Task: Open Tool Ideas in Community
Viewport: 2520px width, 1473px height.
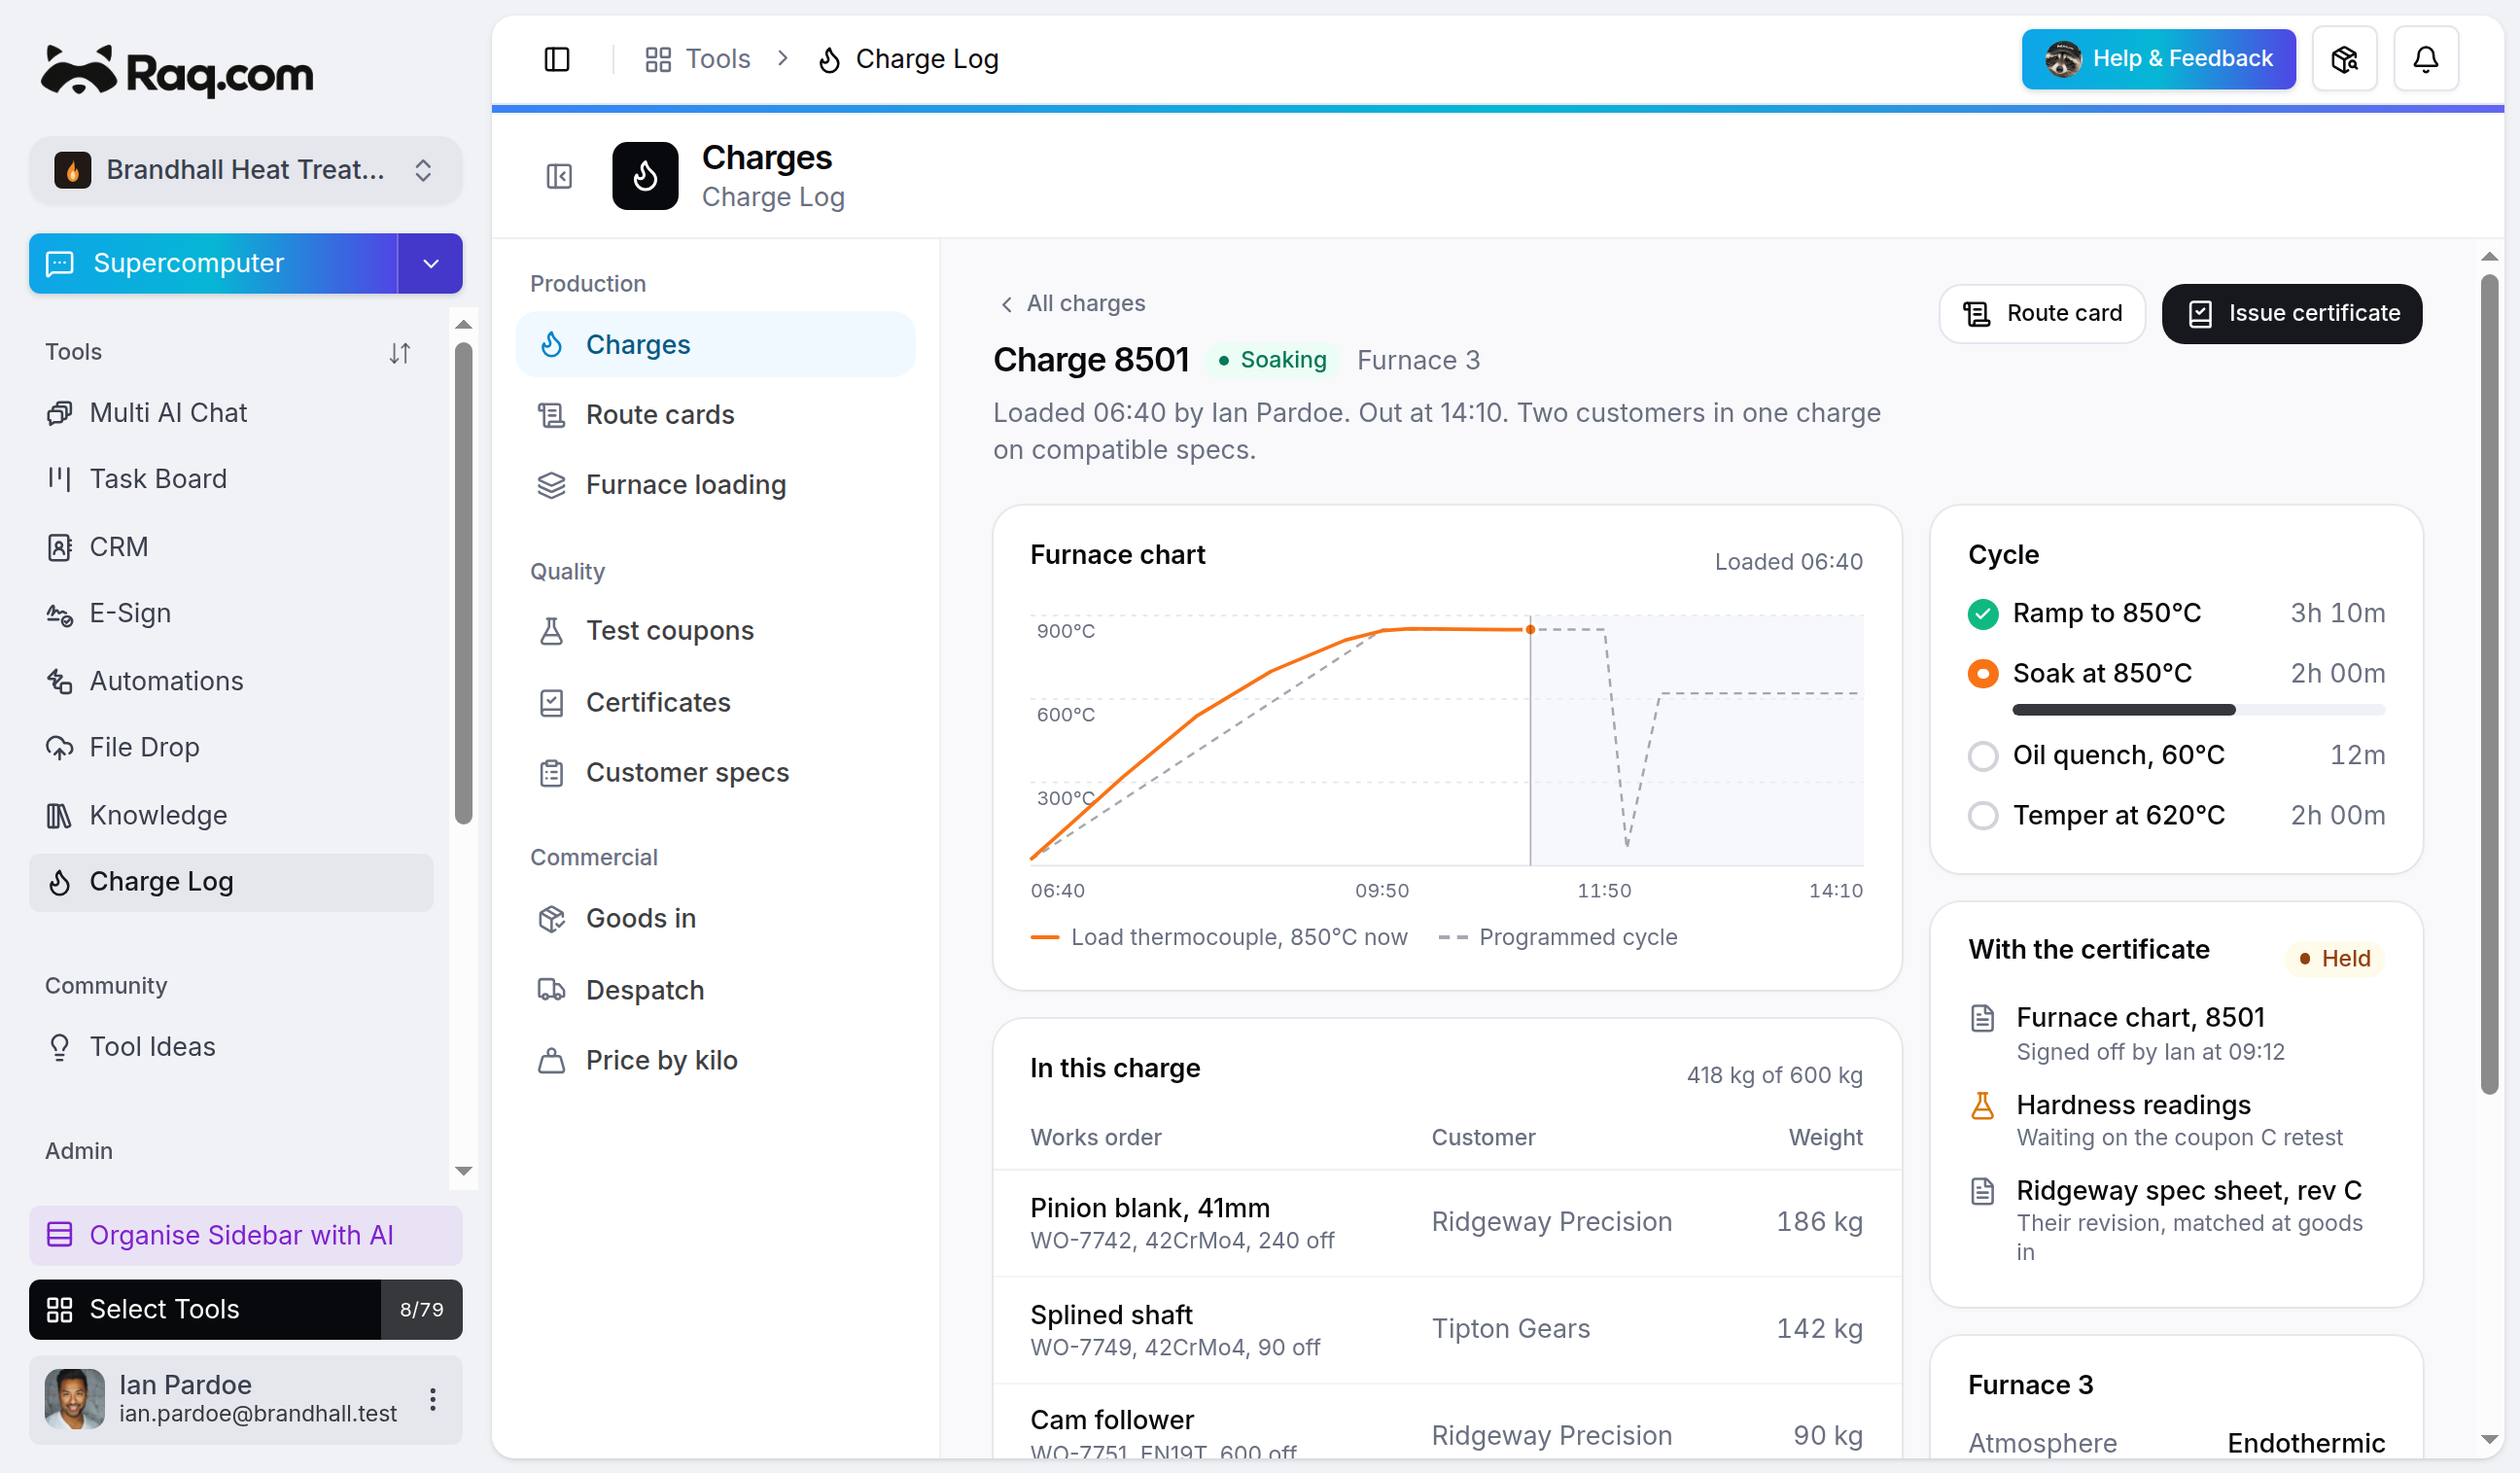Action: click(231, 1047)
